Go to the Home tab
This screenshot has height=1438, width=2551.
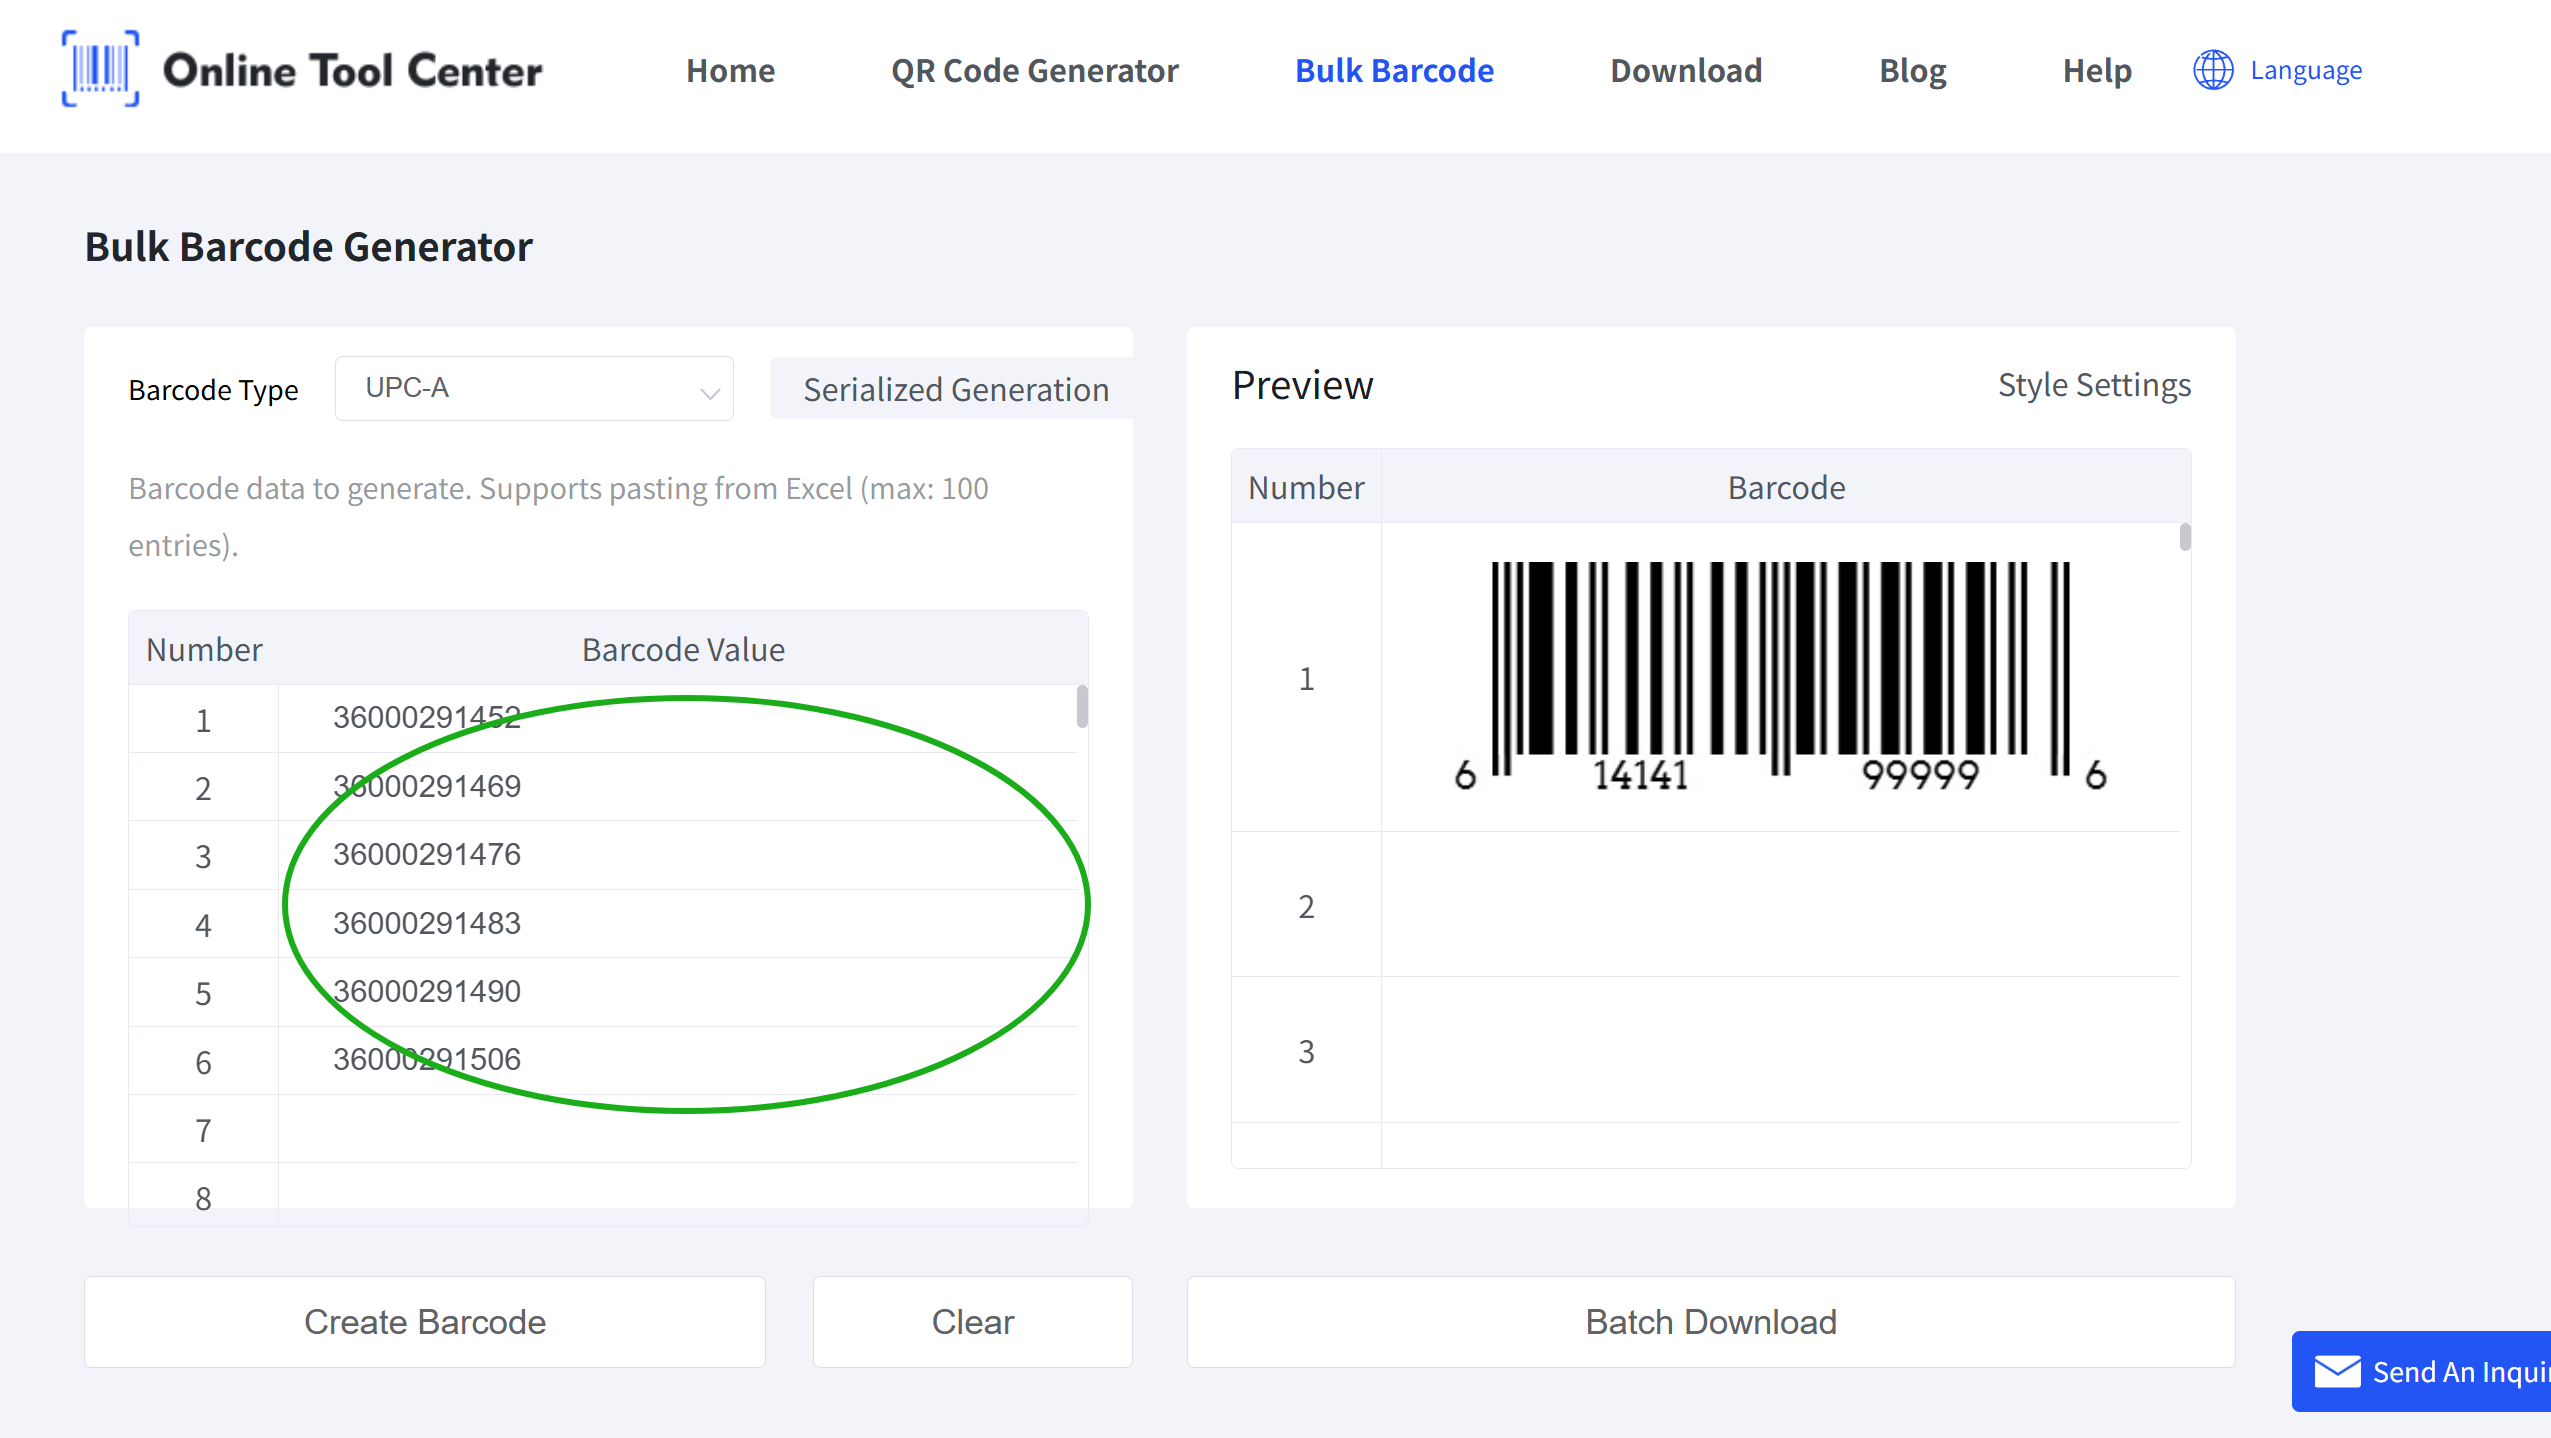[729, 70]
